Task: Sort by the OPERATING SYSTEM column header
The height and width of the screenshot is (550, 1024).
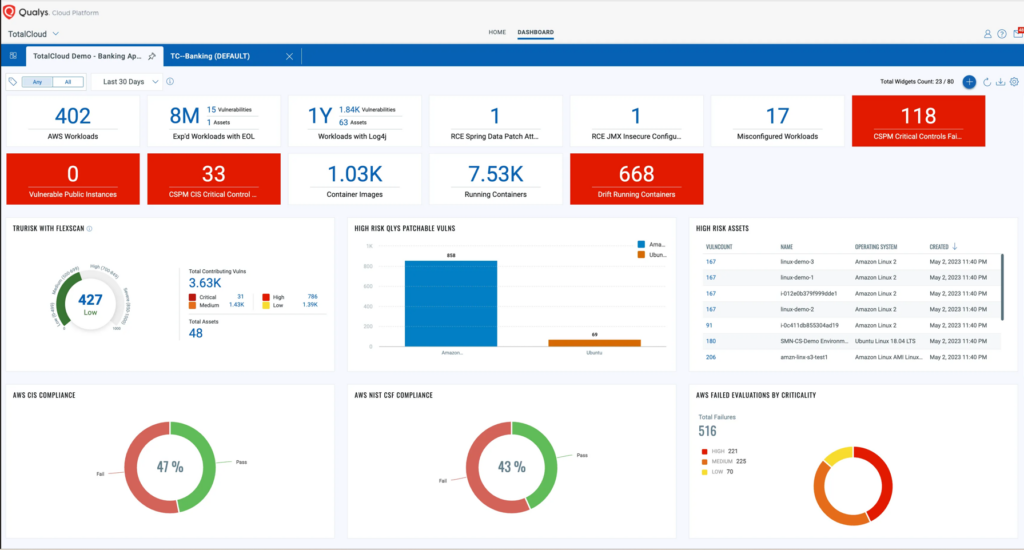Action: point(876,247)
